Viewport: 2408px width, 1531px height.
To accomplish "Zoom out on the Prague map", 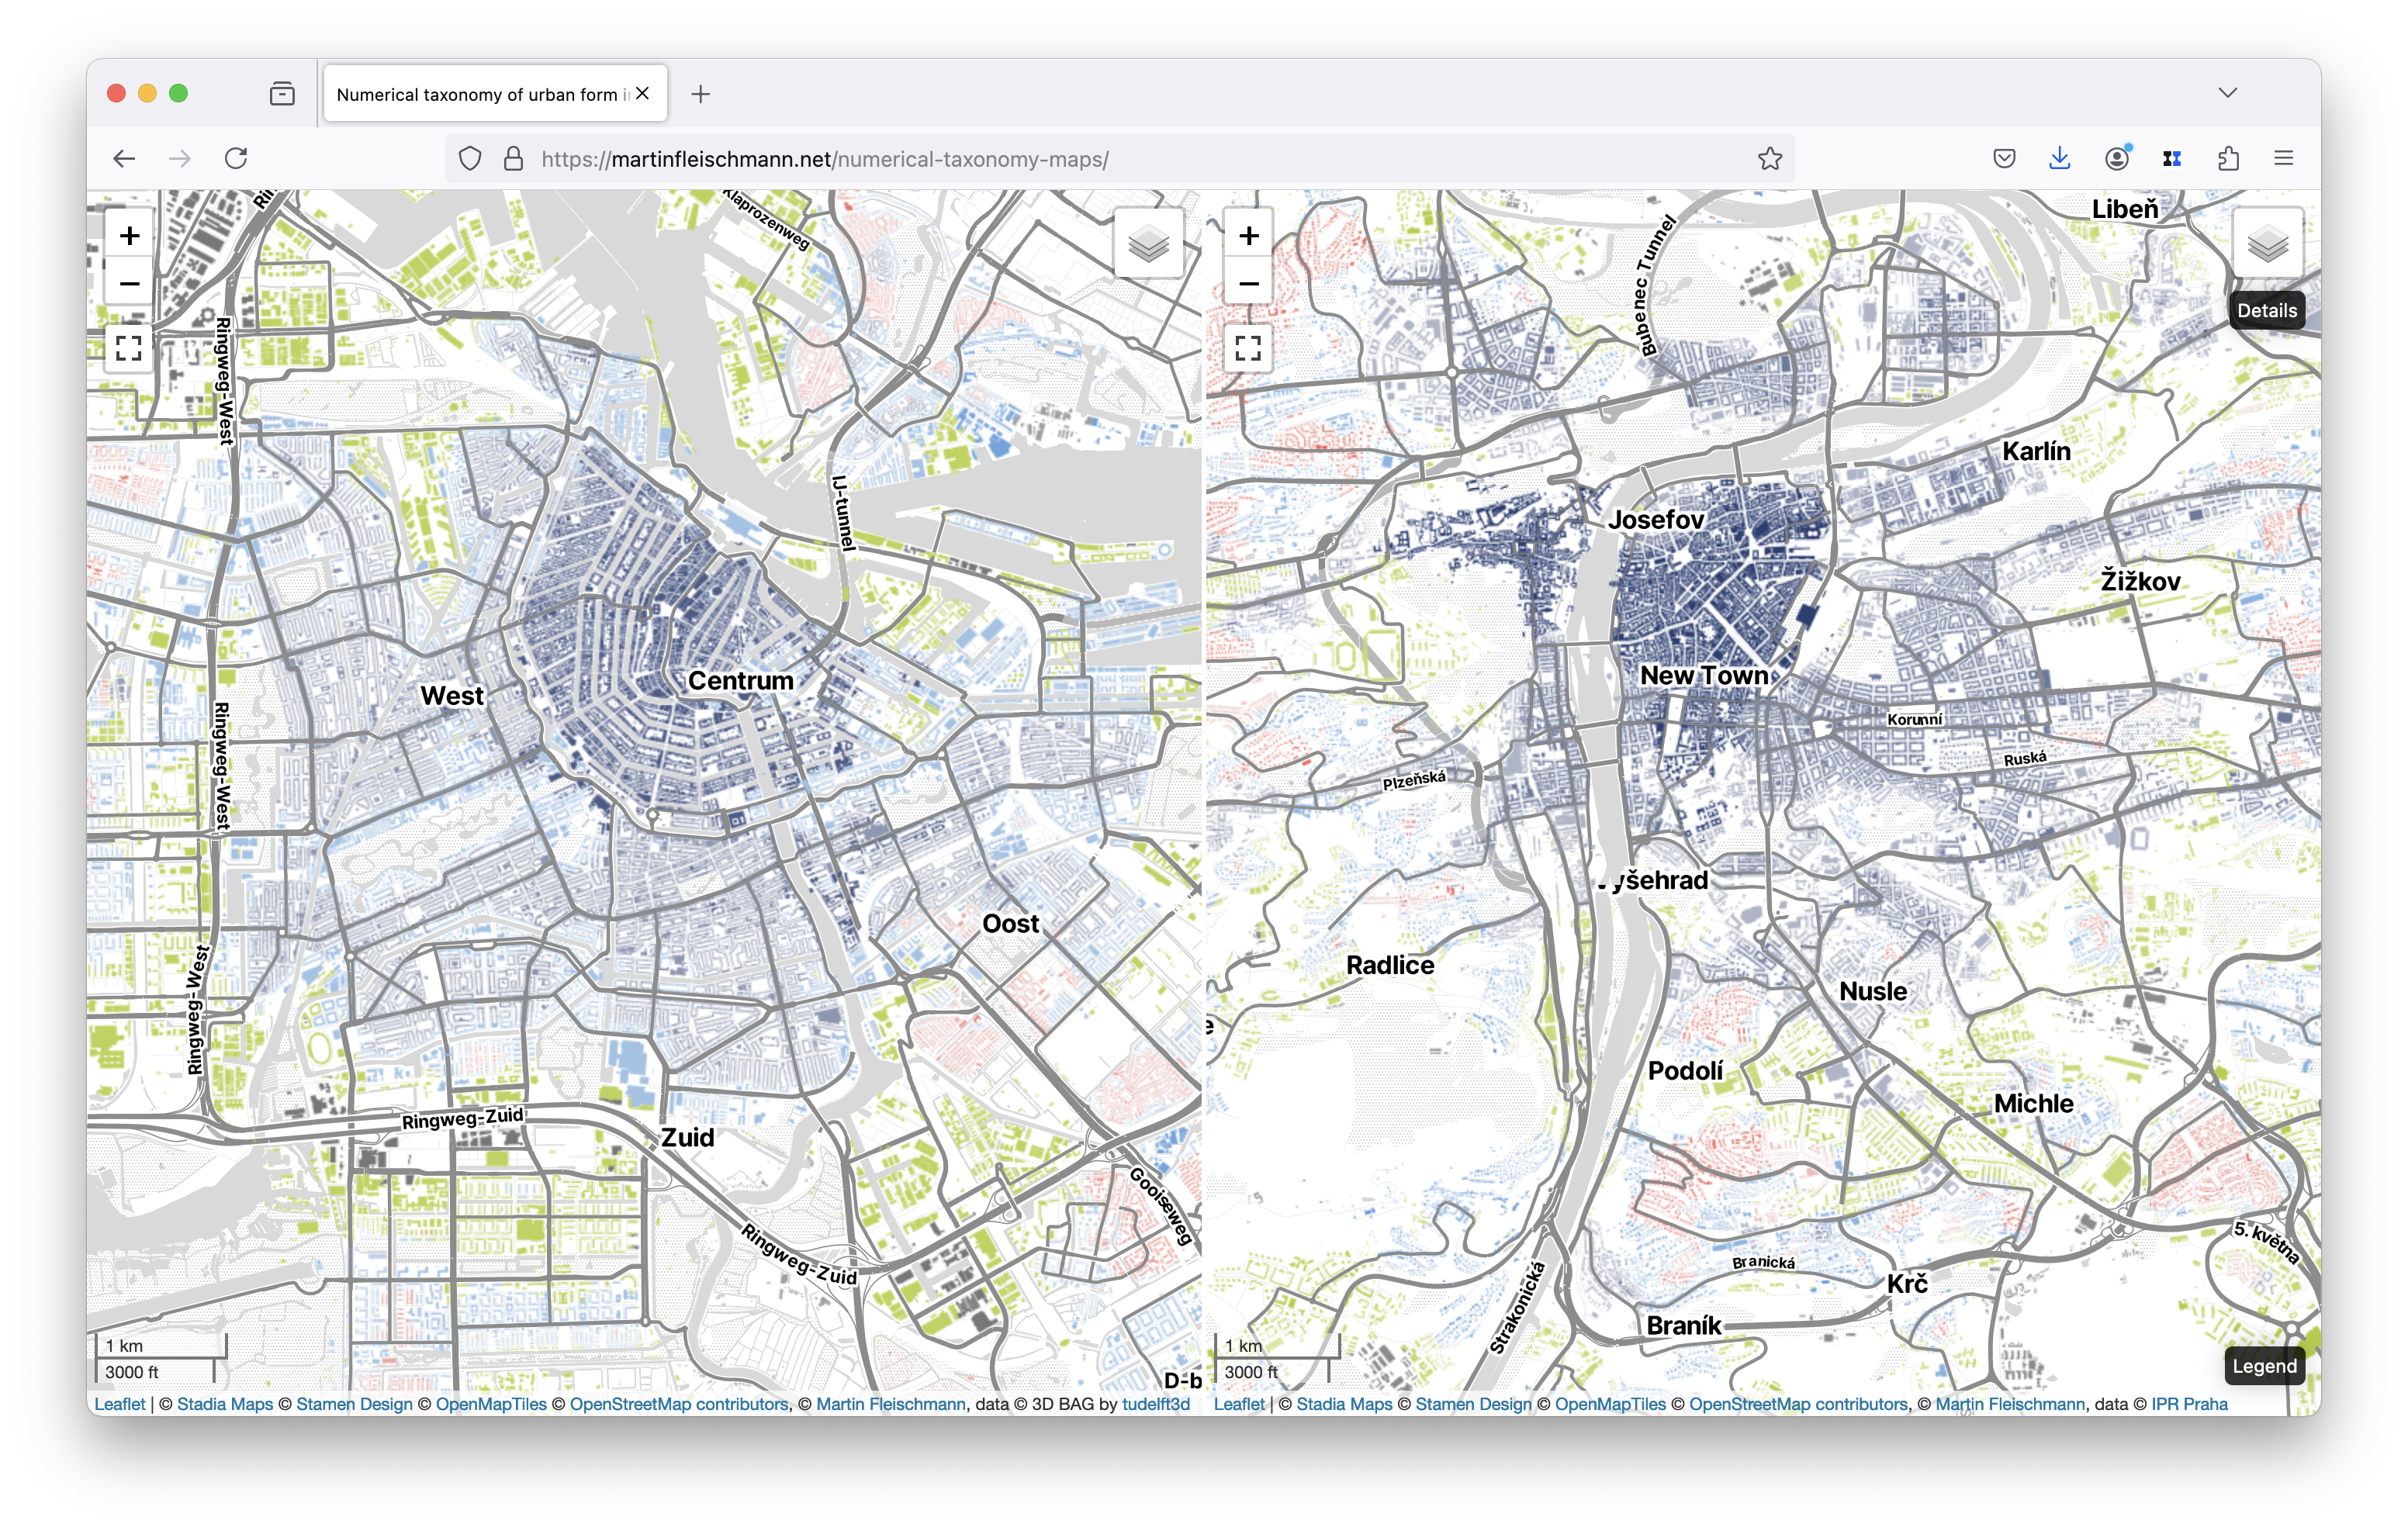I will click(x=1248, y=284).
